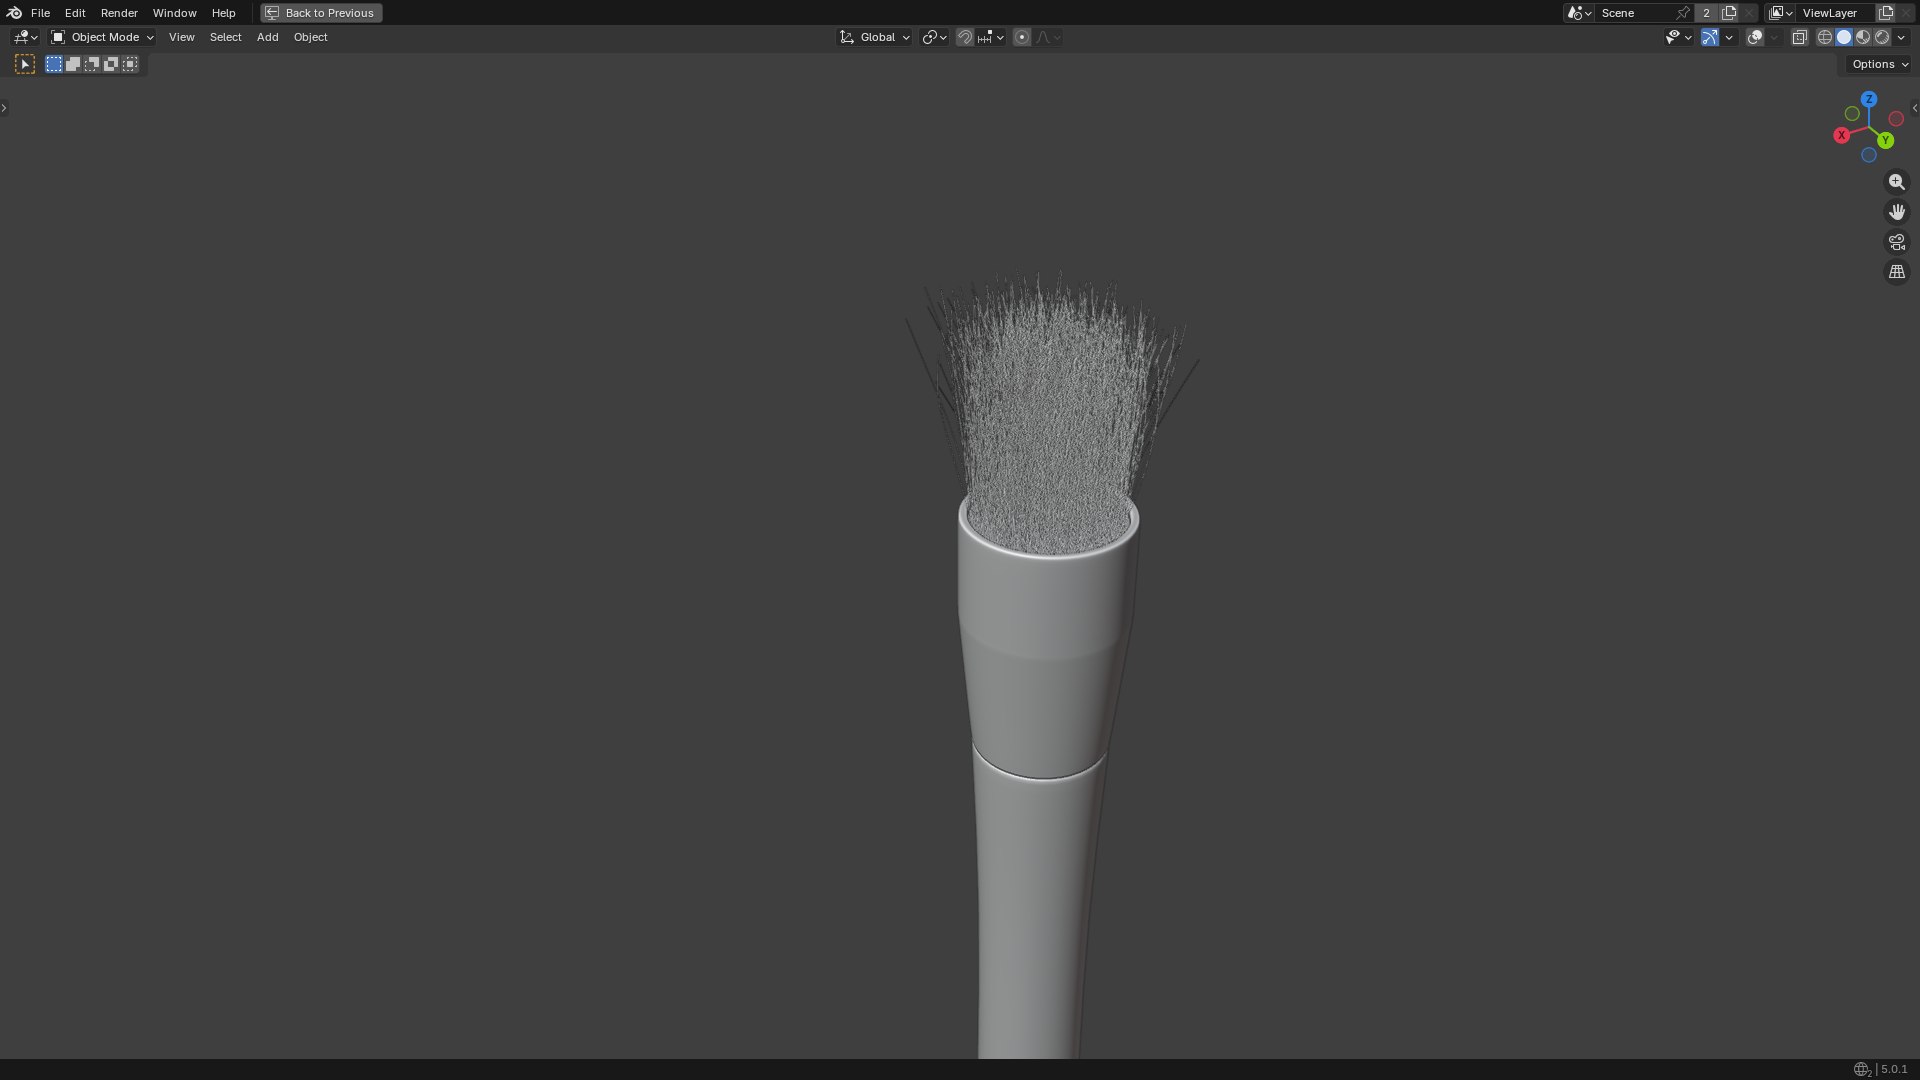The height and width of the screenshot is (1080, 1920).
Task: Select the Select Box tool icon
Action: tap(25, 64)
